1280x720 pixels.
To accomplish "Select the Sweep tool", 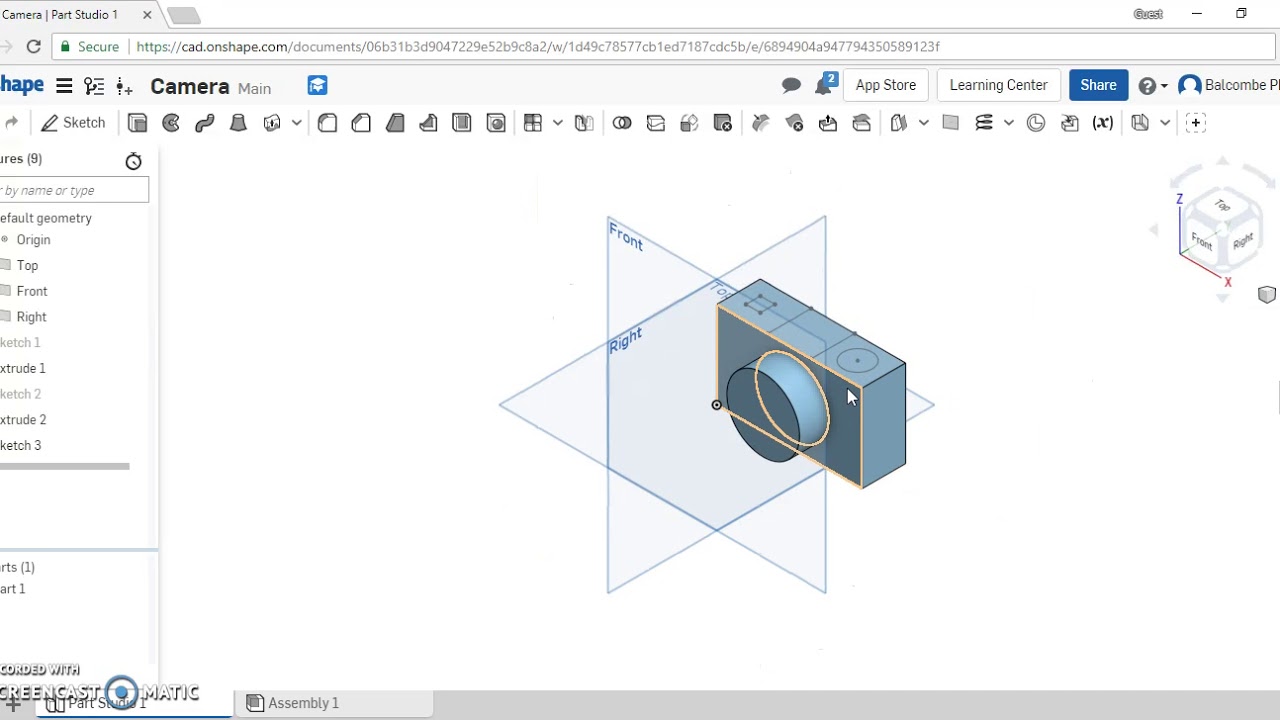I will click(205, 123).
